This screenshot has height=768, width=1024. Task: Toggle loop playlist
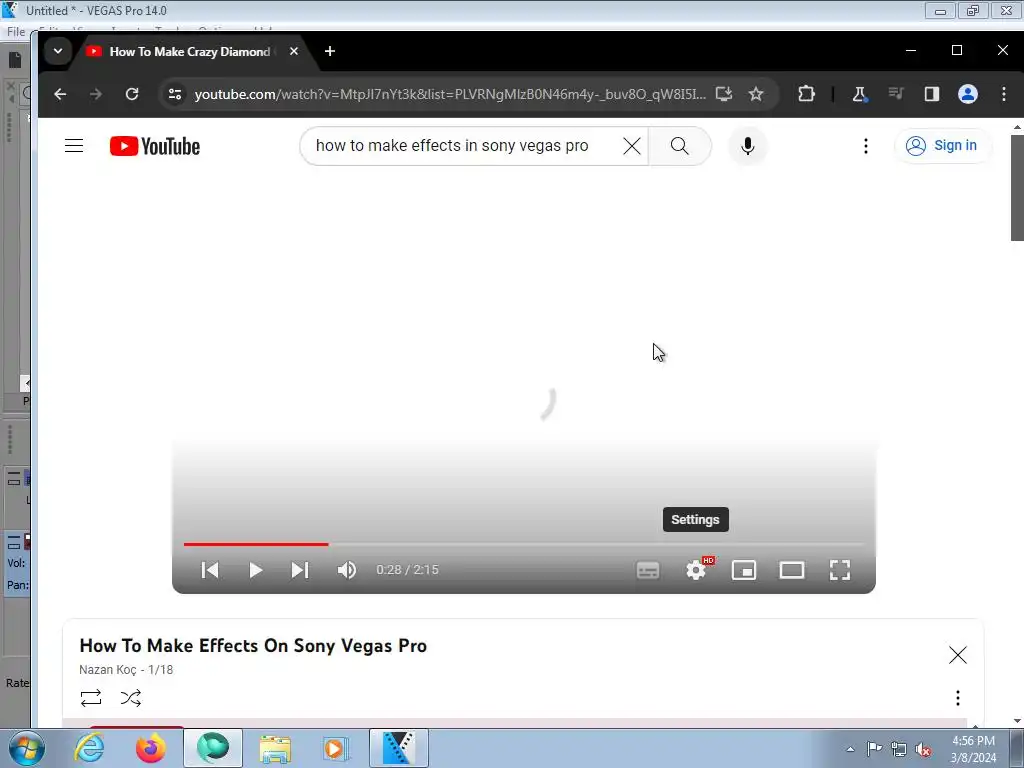(91, 697)
